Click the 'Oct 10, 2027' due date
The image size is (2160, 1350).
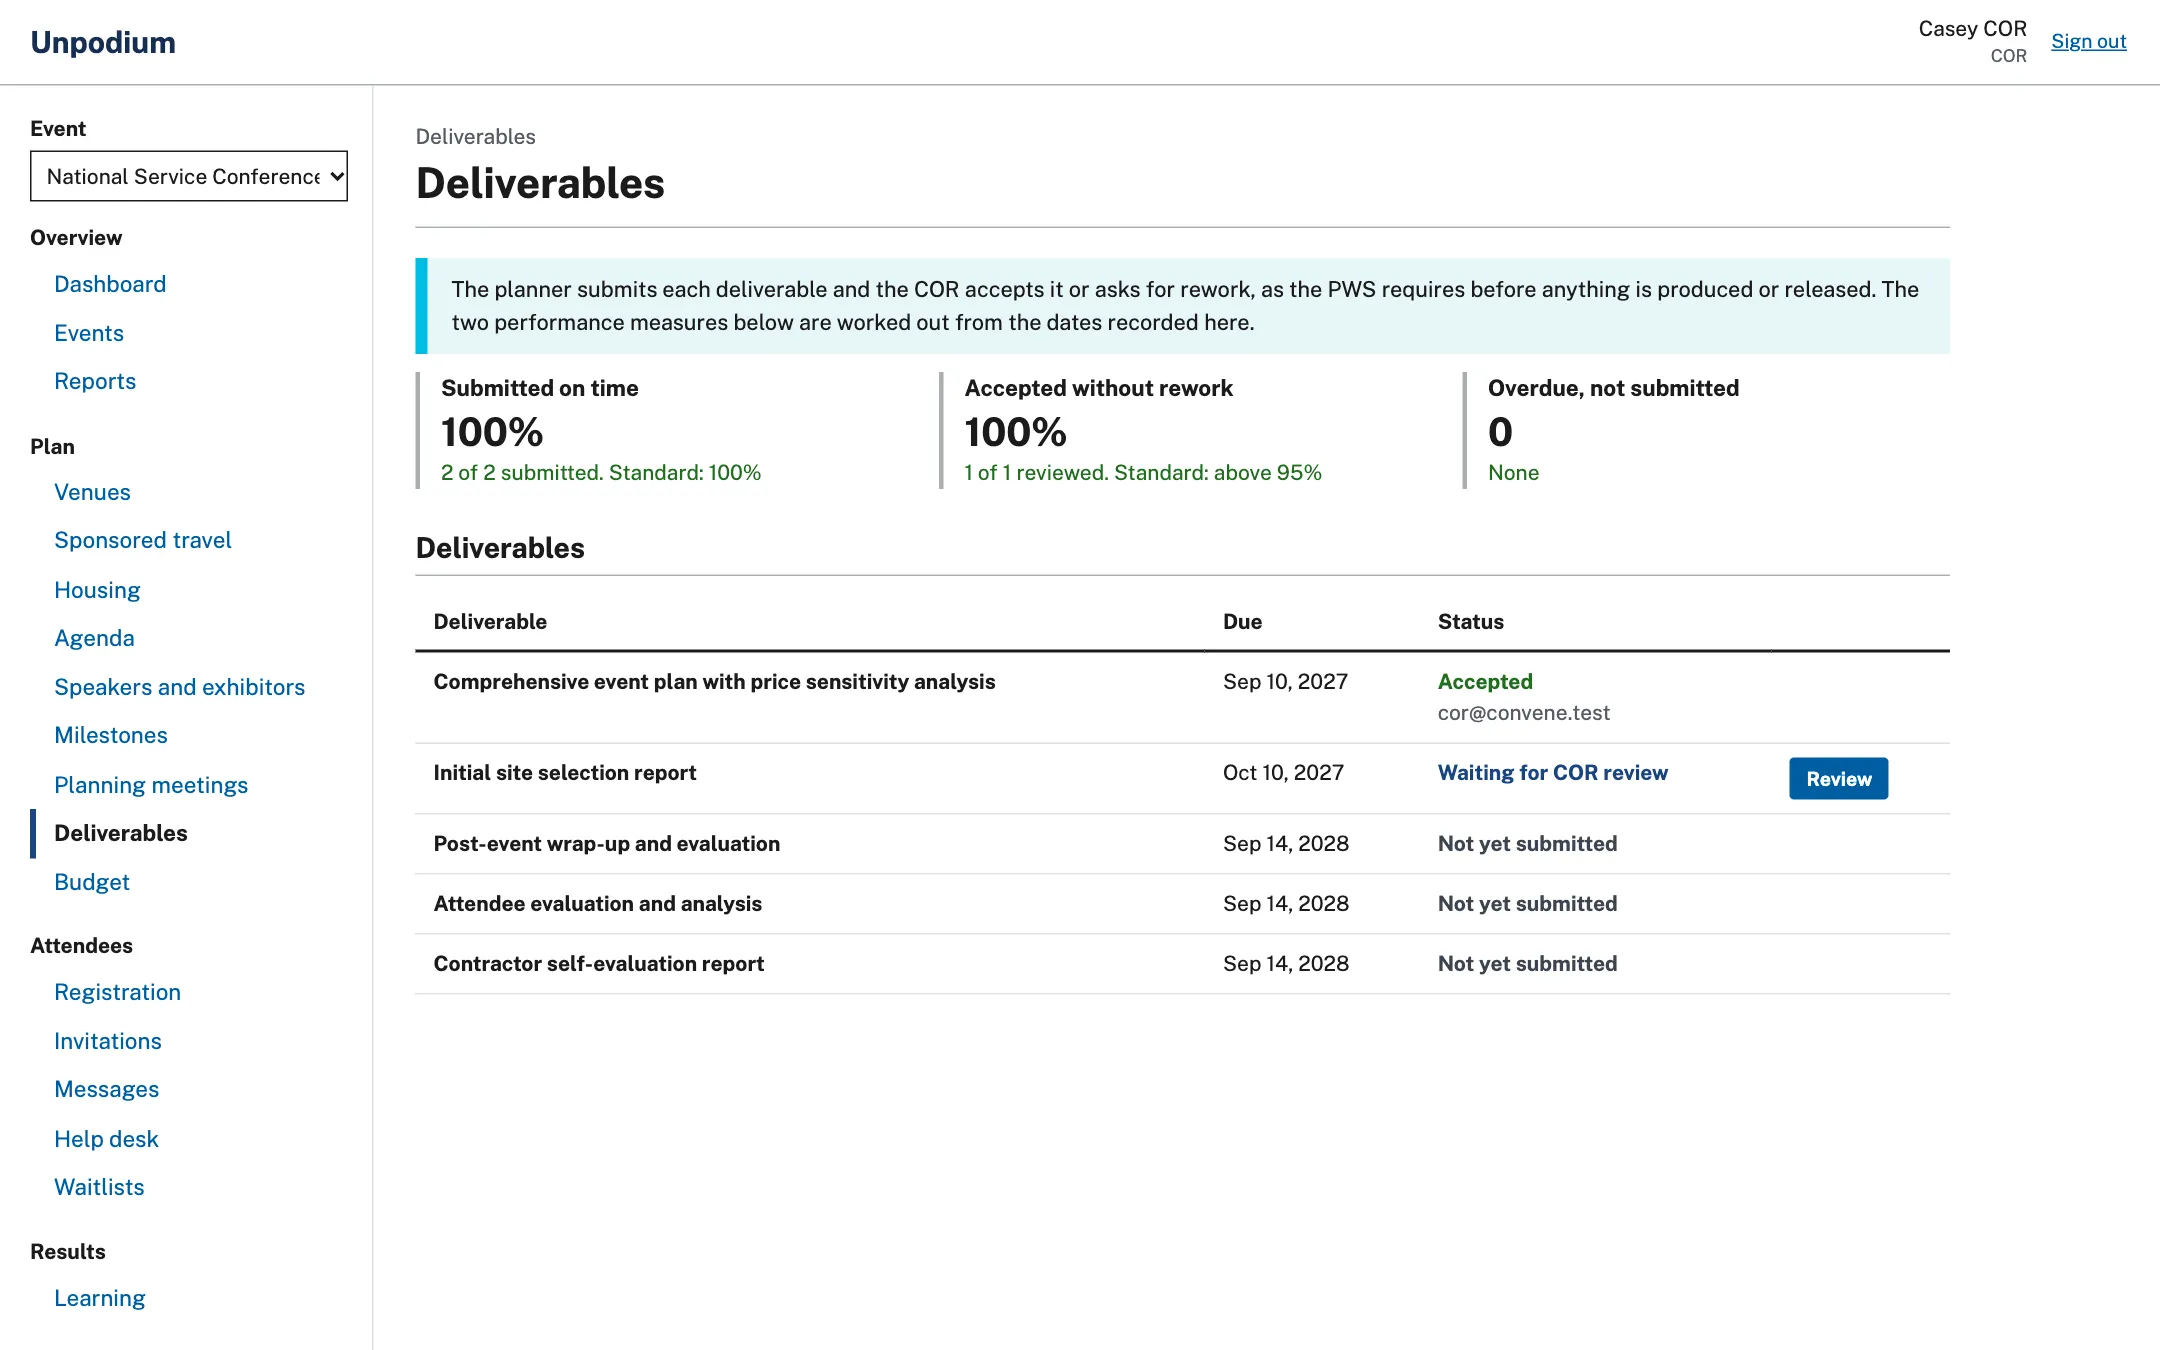pyautogui.click(x=1283, y=772)
